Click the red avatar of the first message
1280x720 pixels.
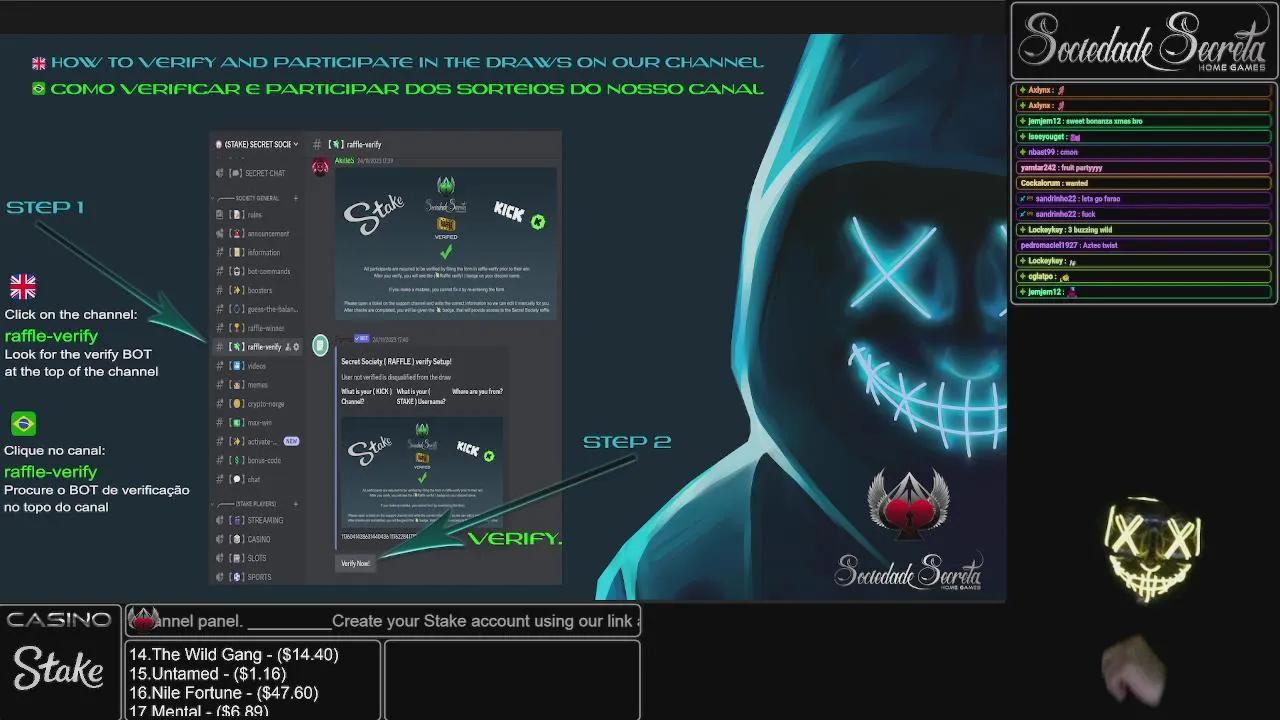click(320, 167)
